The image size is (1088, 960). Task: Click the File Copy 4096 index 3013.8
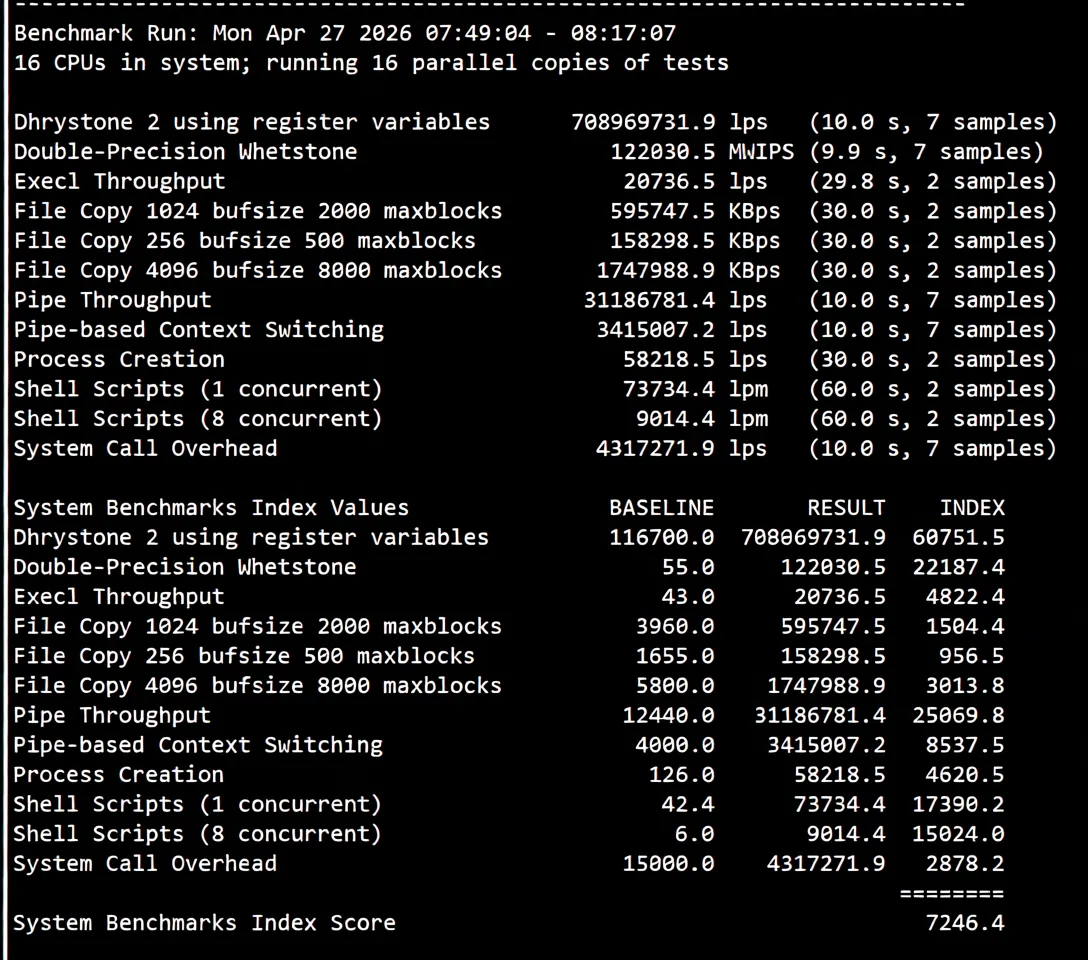pos(965,686)
